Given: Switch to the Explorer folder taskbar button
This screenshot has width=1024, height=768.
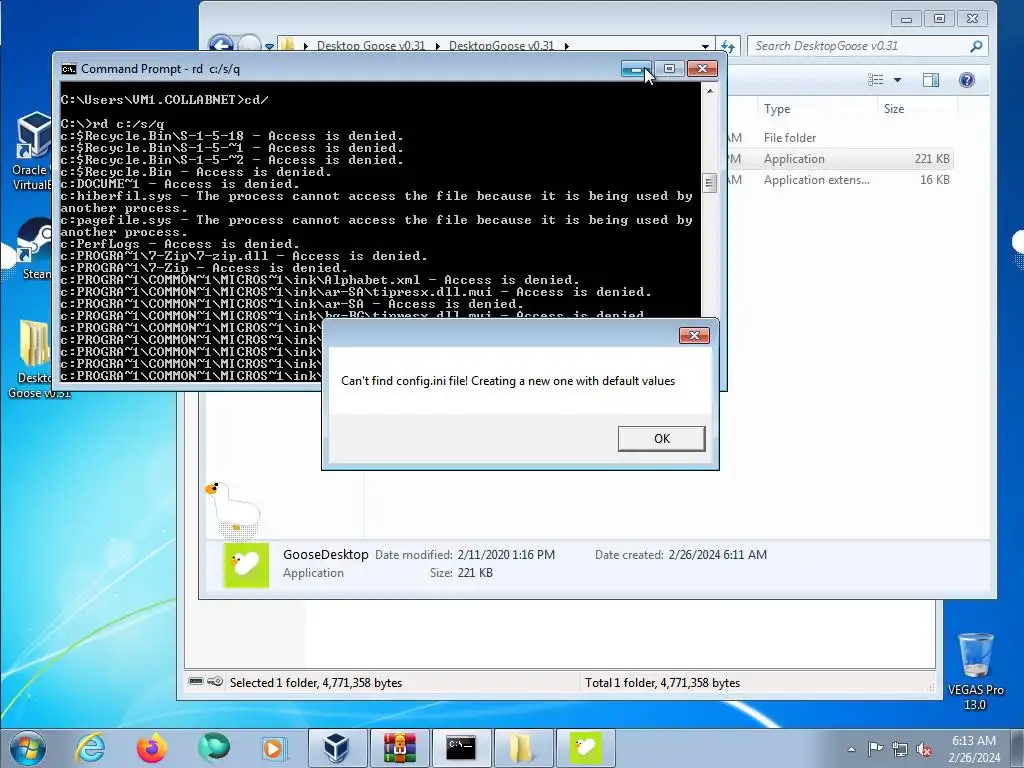Looking at the screenshot, I should pos(522,748).
